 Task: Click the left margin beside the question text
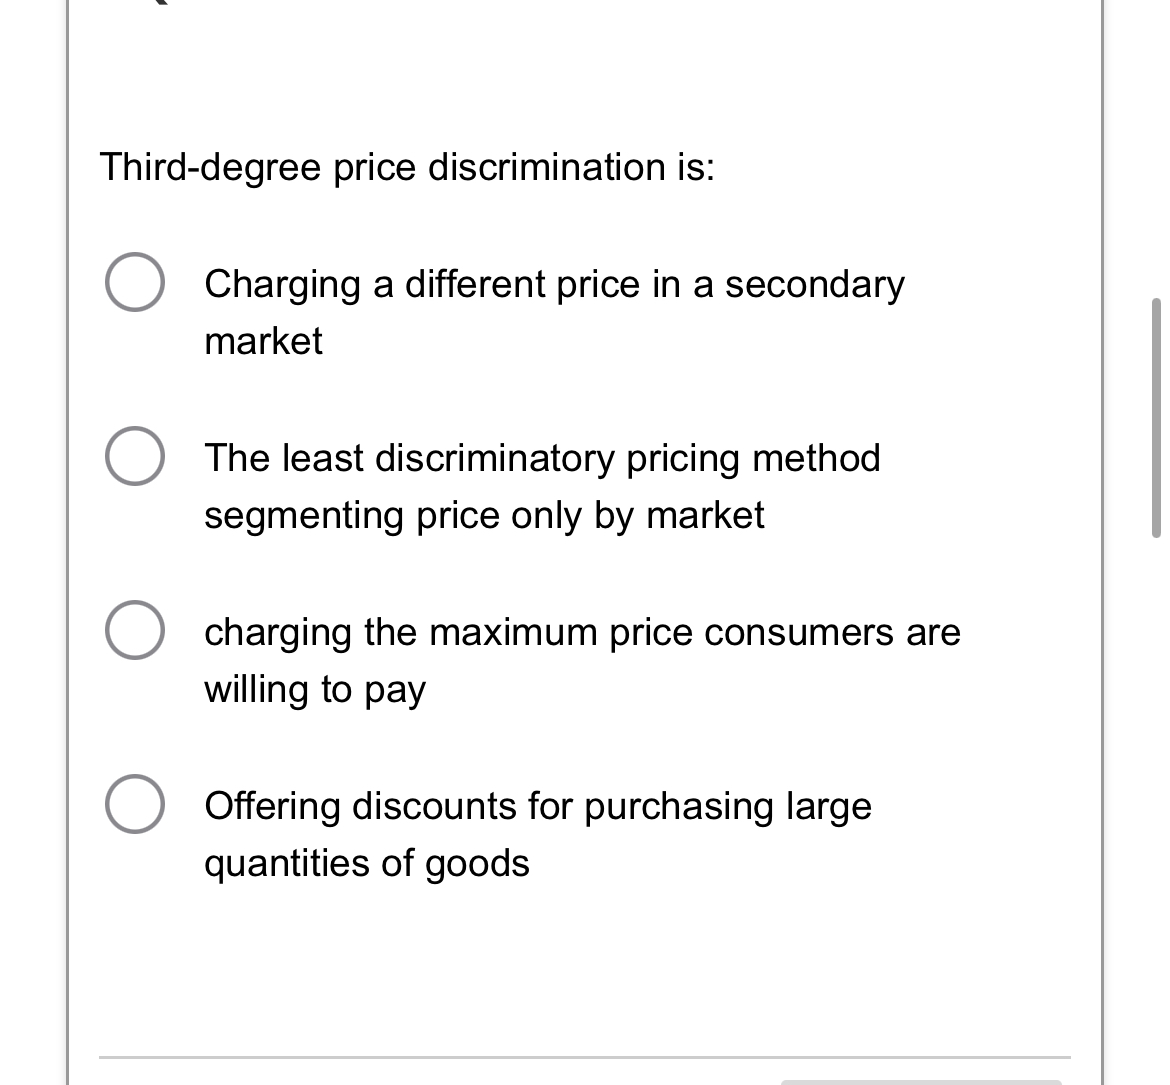[82, 167]
